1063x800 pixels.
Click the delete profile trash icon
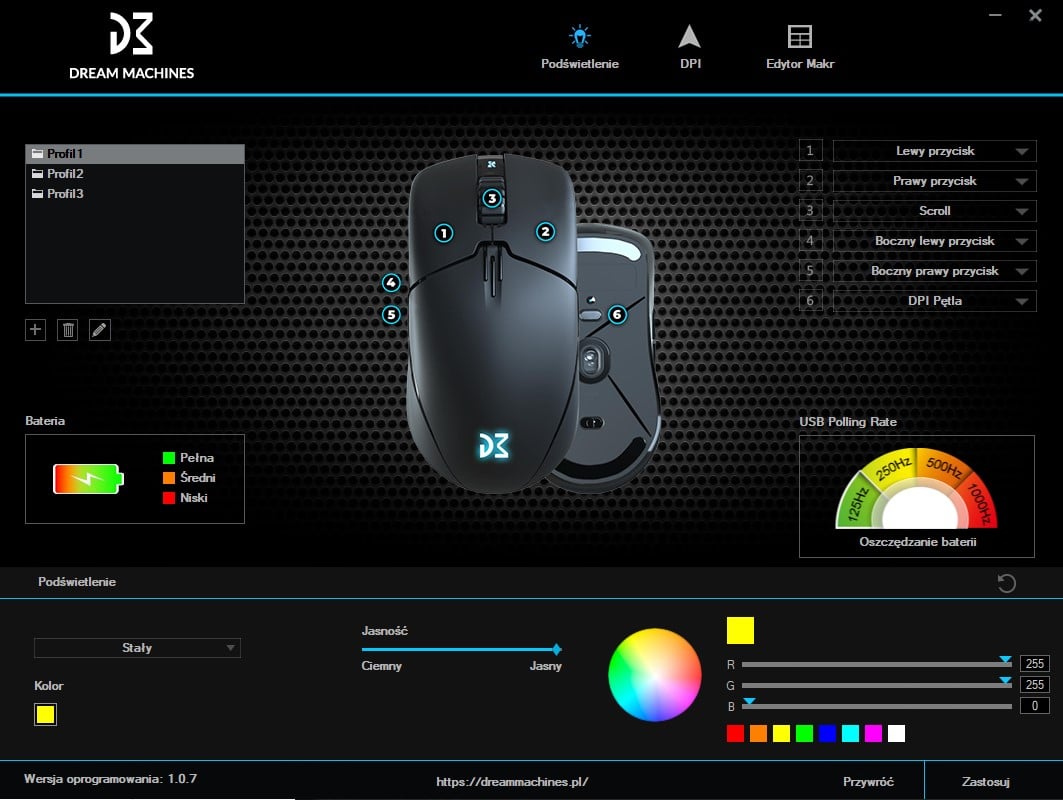pyautogui.click(x=68, y=330)
